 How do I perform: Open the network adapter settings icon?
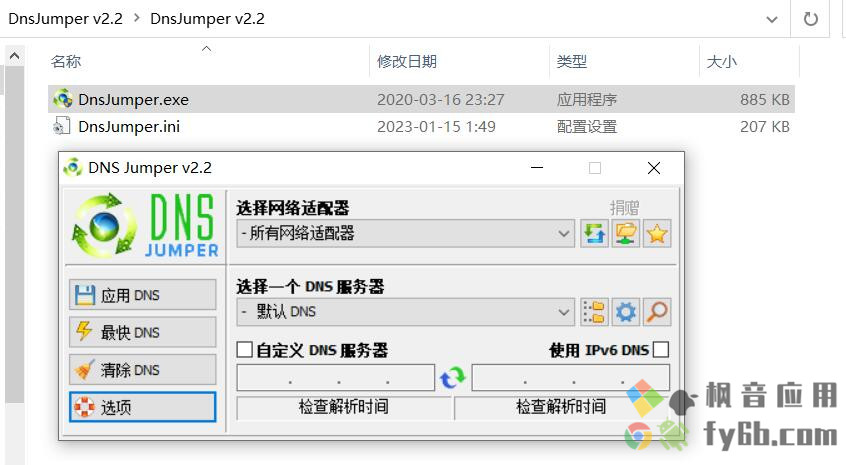point(626,234)
